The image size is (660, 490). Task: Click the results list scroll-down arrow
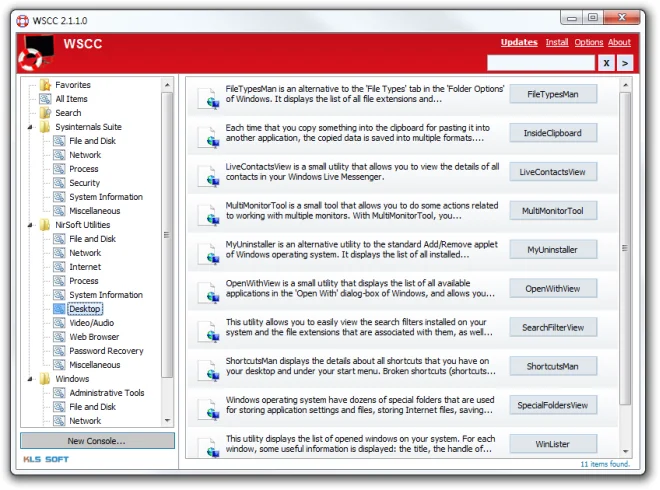pyautogui.click(x=625, y=451)
